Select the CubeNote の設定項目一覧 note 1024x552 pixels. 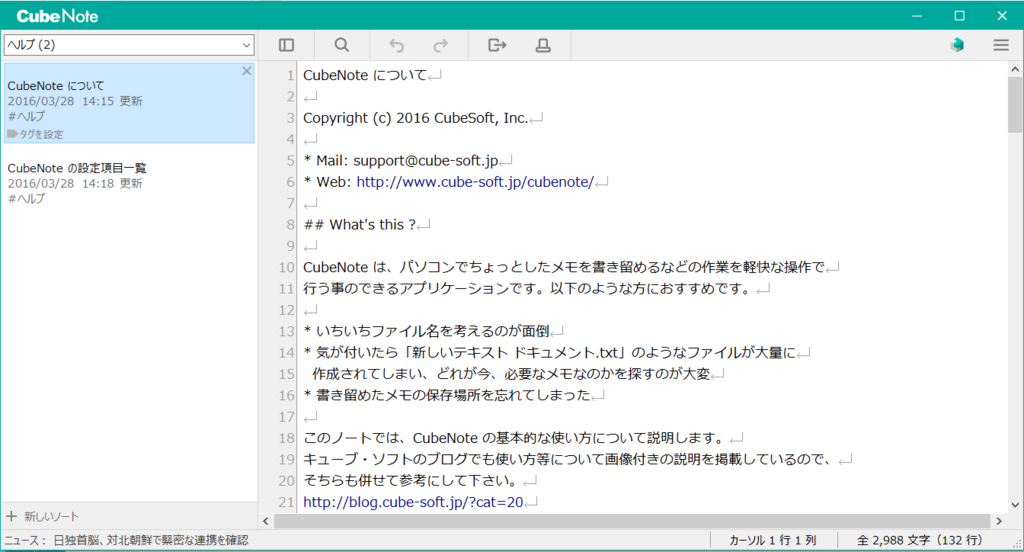[x=129, y=184]
